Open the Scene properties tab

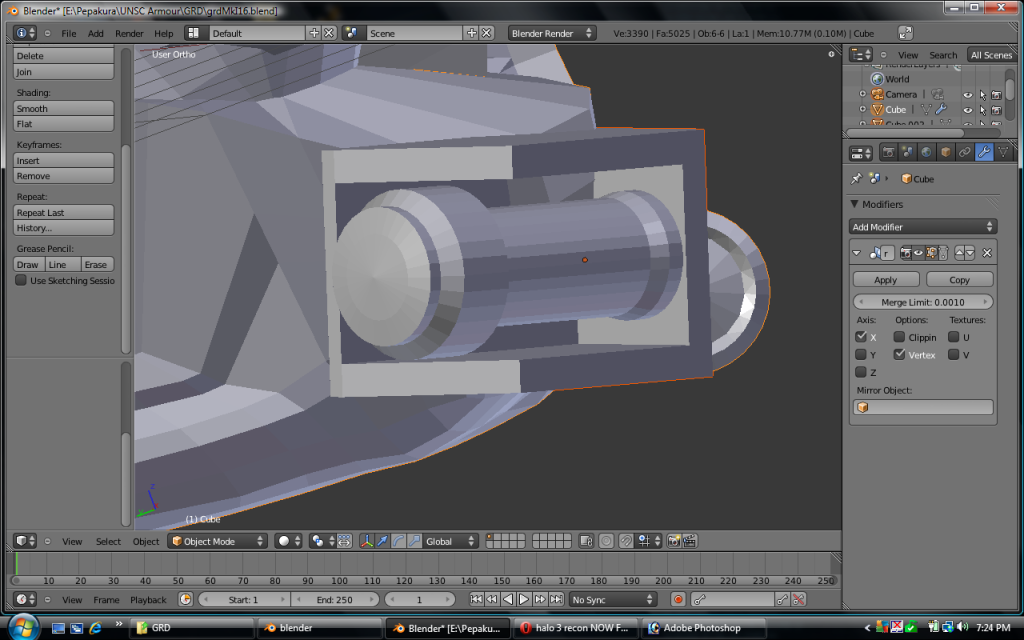(x=907, y=153)
